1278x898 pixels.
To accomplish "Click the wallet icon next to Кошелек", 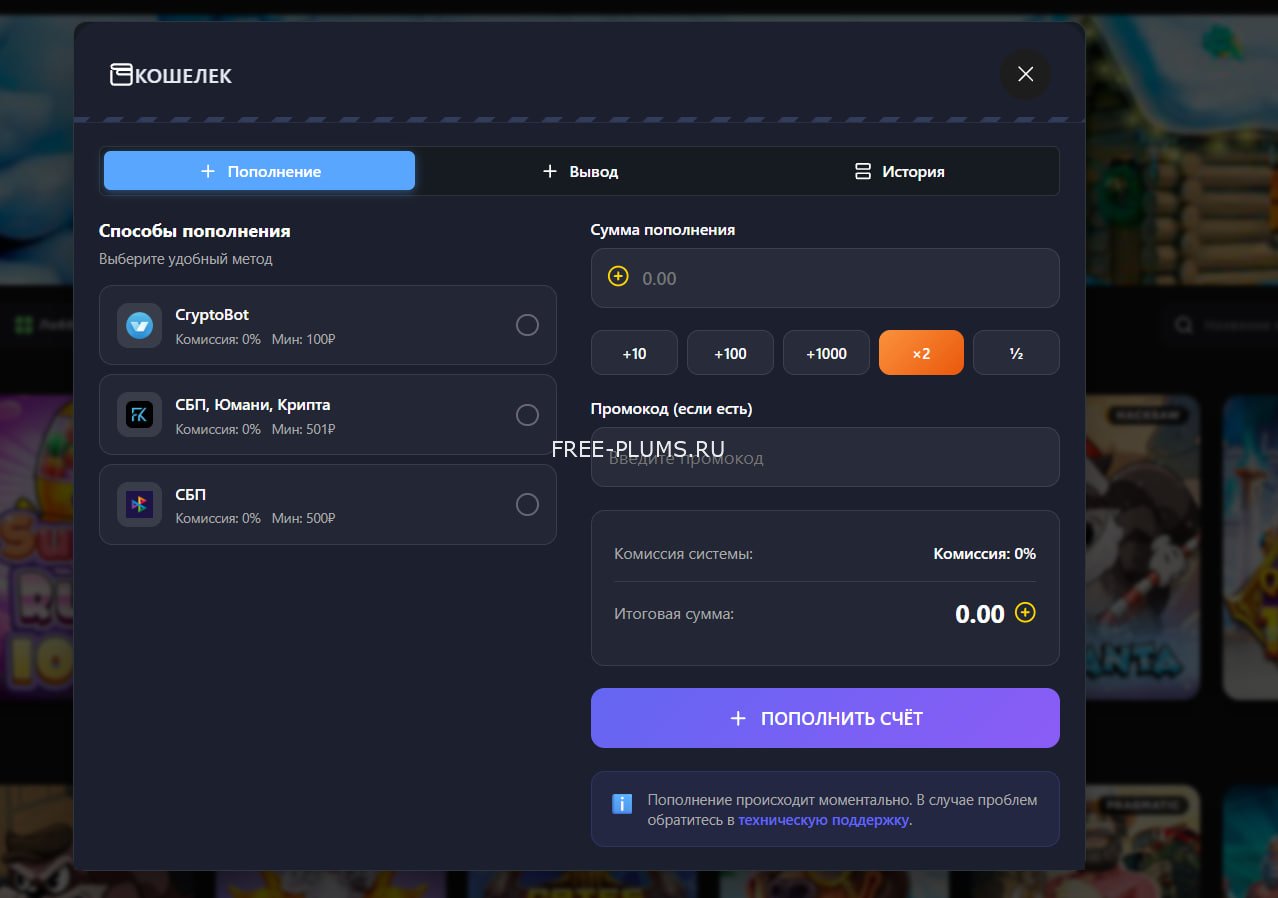I will coord(121,75).
